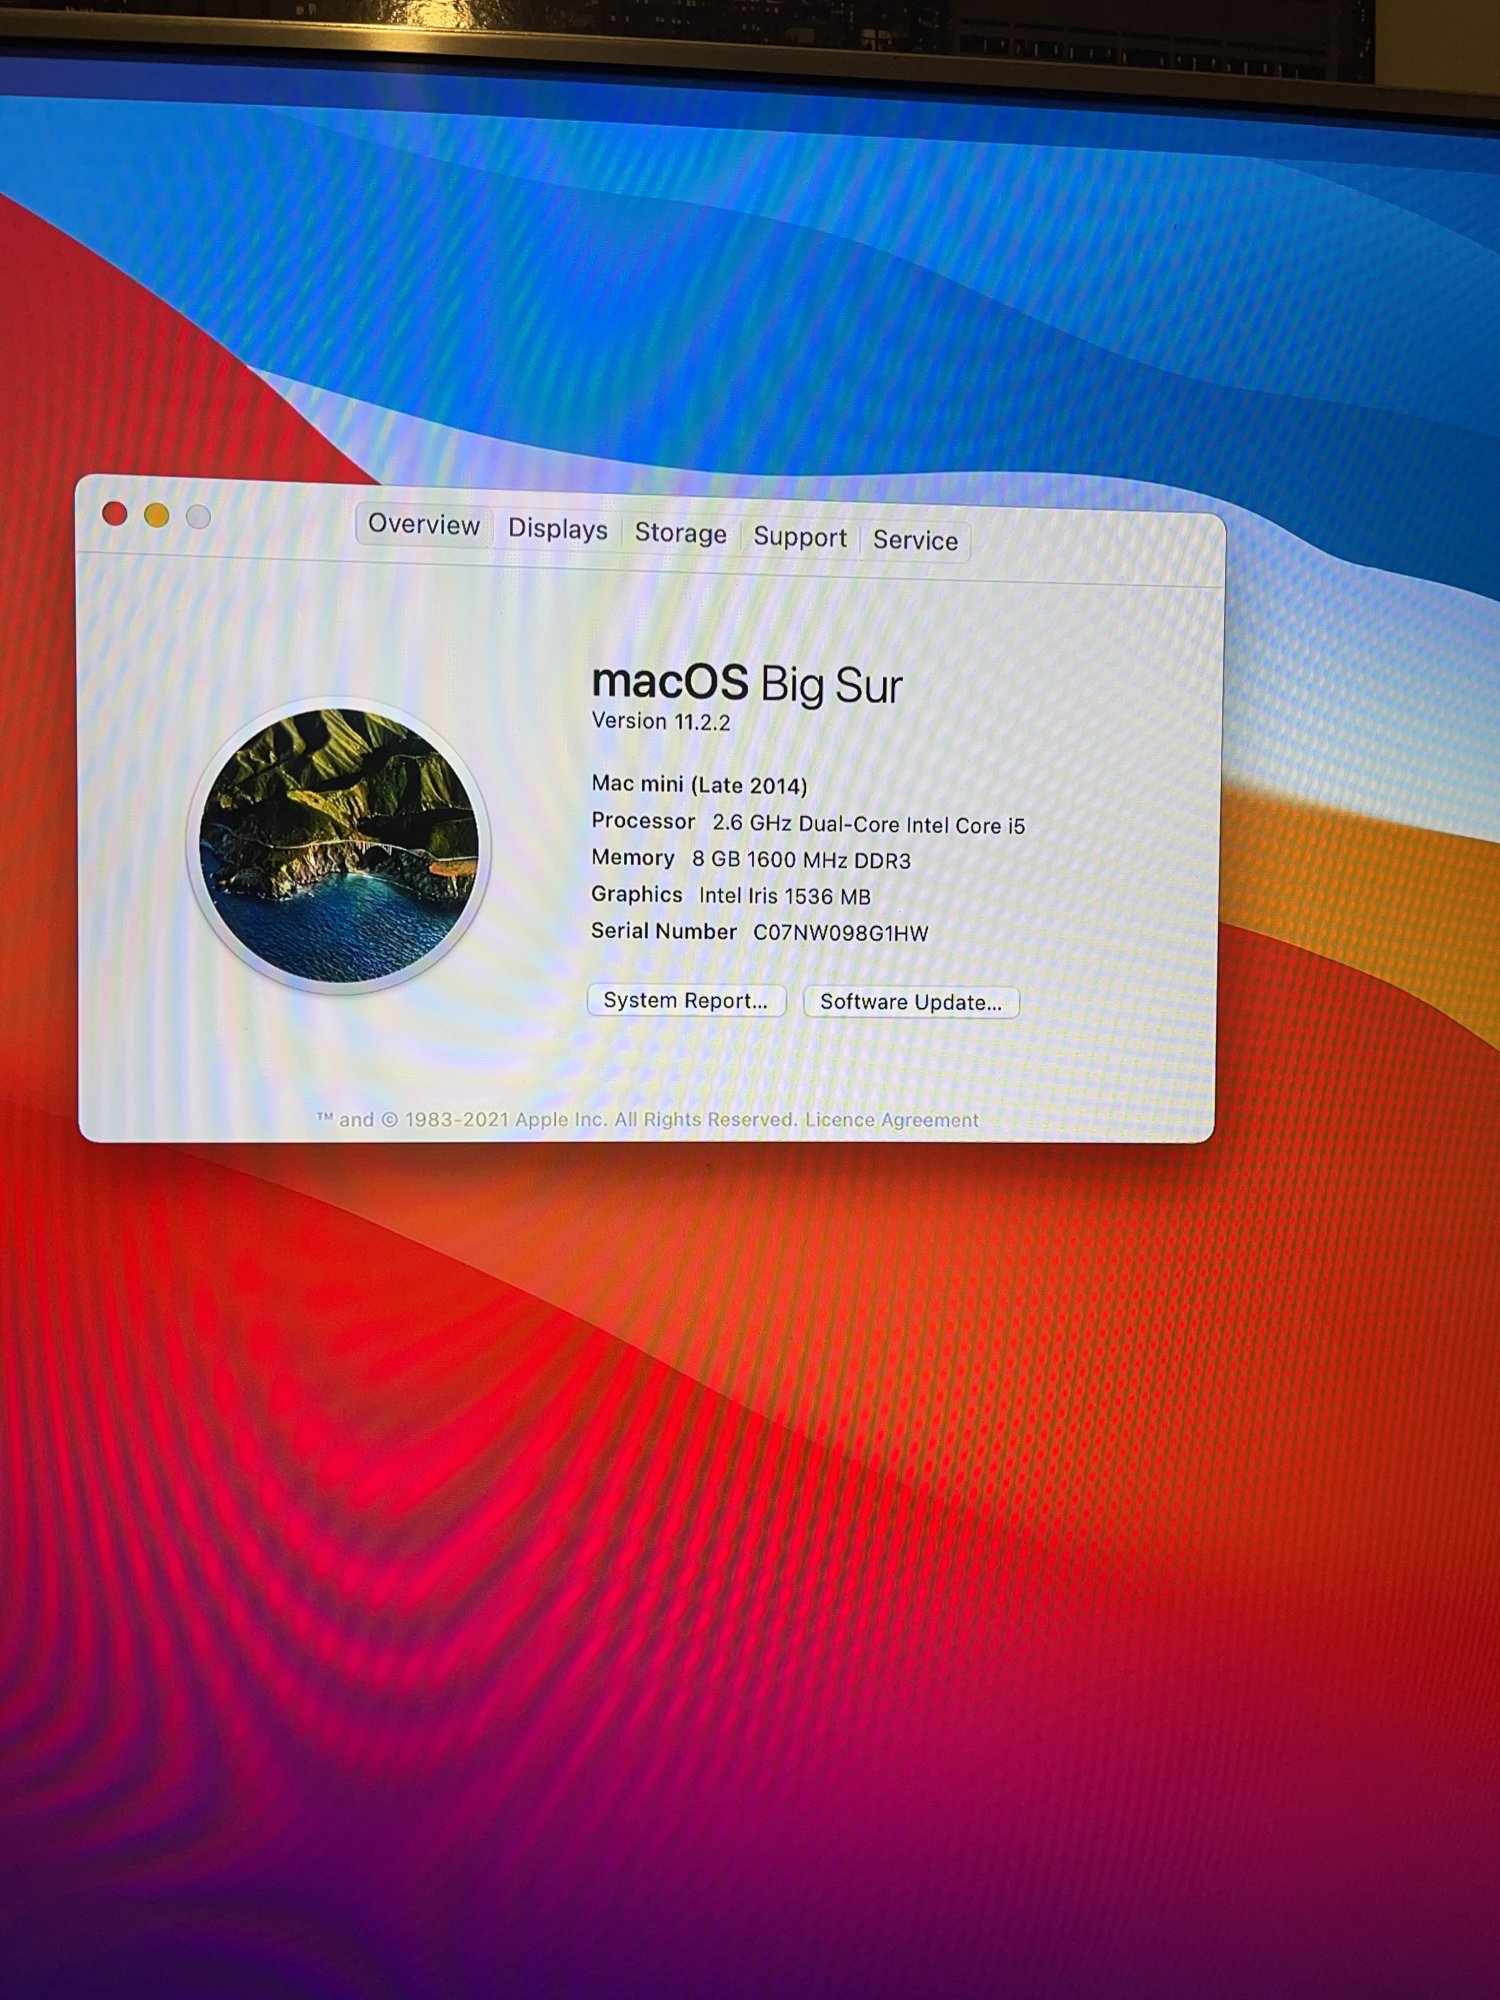This screenshot has height=2000, width=1500.
Task: Open the Displays tab
Action: point(558,529)
